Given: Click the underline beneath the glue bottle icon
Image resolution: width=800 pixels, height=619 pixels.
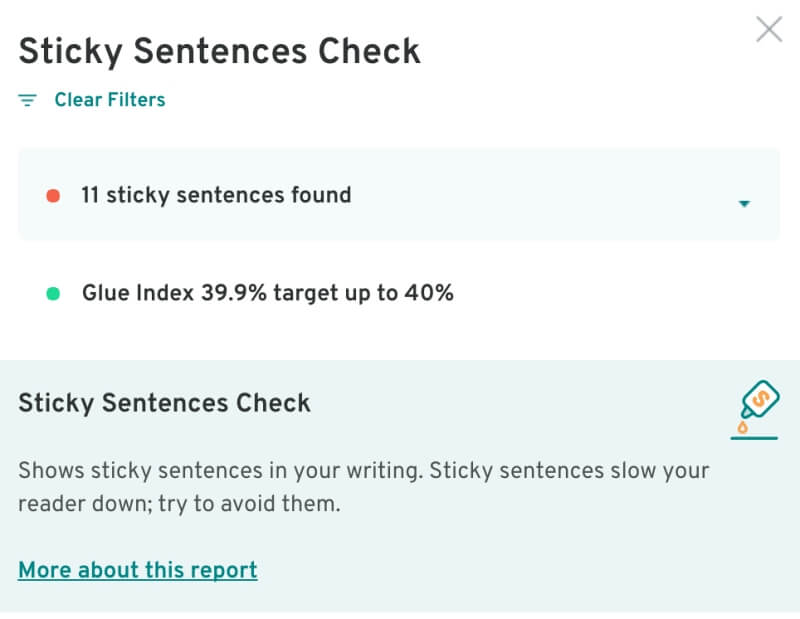Looking at the screenshot, I should point(754,437).
